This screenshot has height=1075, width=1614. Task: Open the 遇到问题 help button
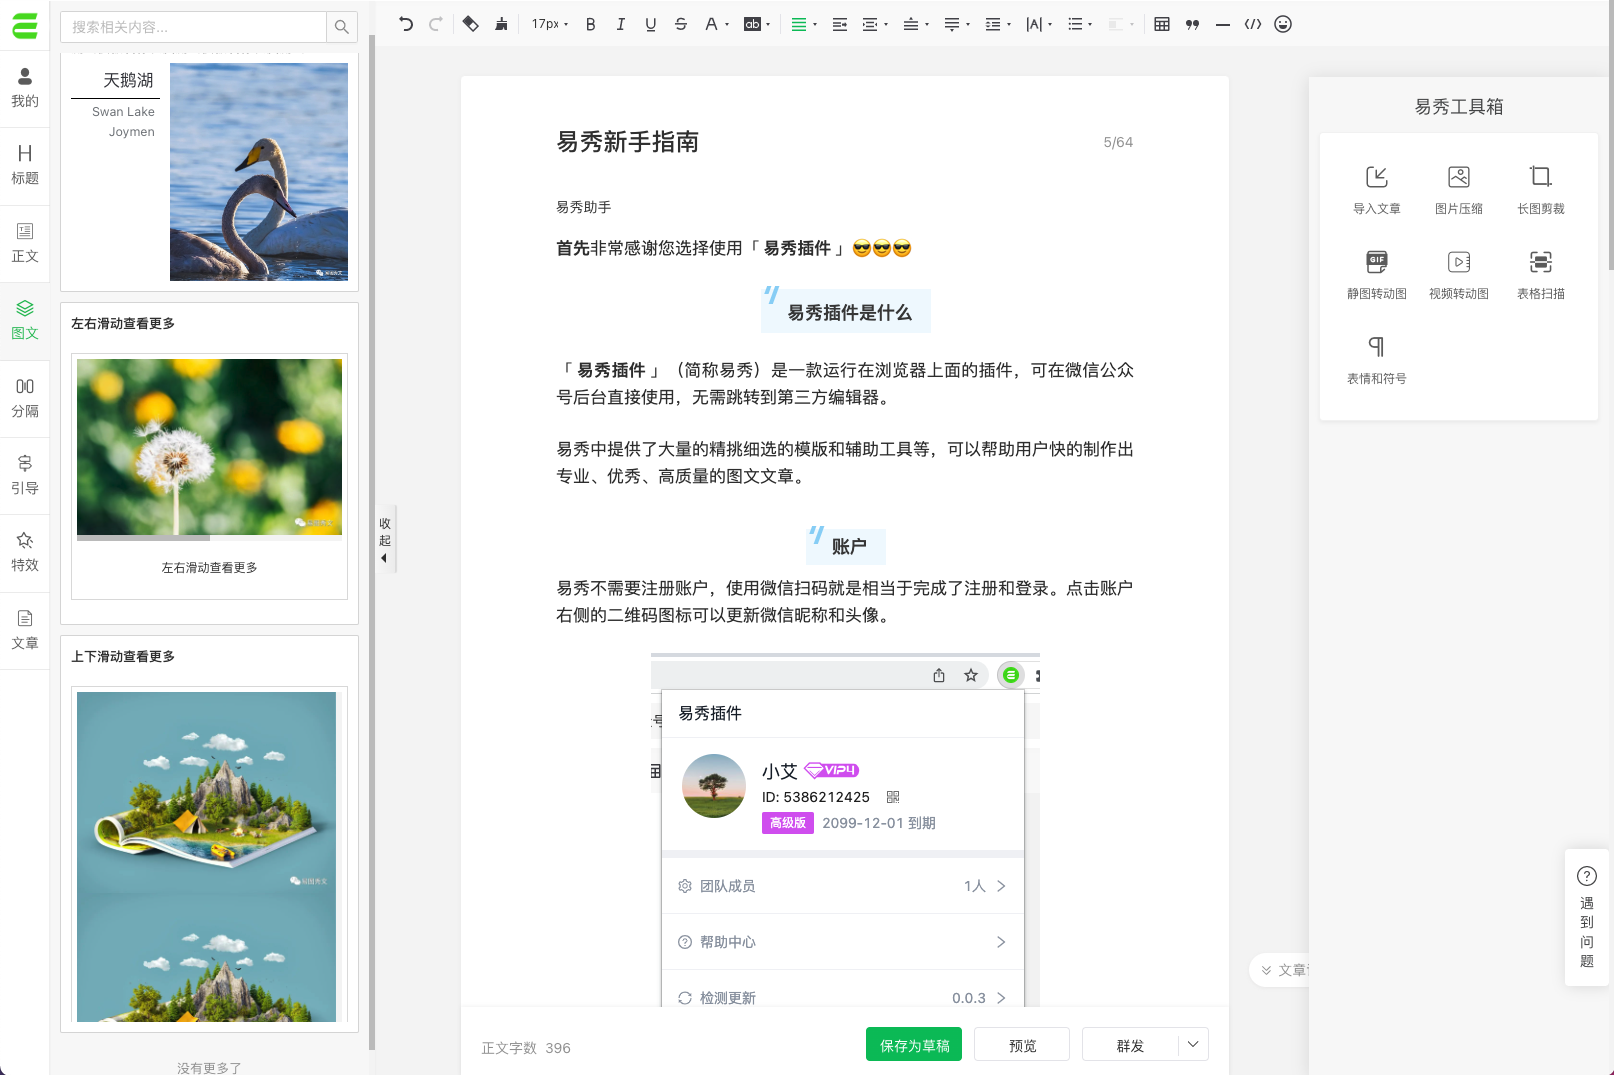click(1587, 918)
